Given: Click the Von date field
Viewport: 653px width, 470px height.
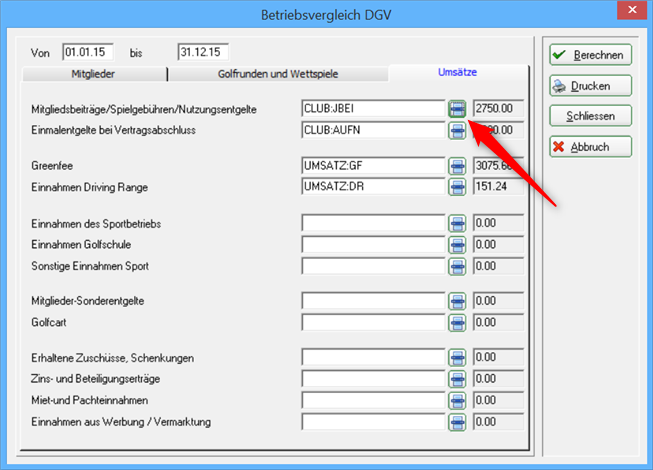Looking at the screenshot, I should (x=89, y=51).
